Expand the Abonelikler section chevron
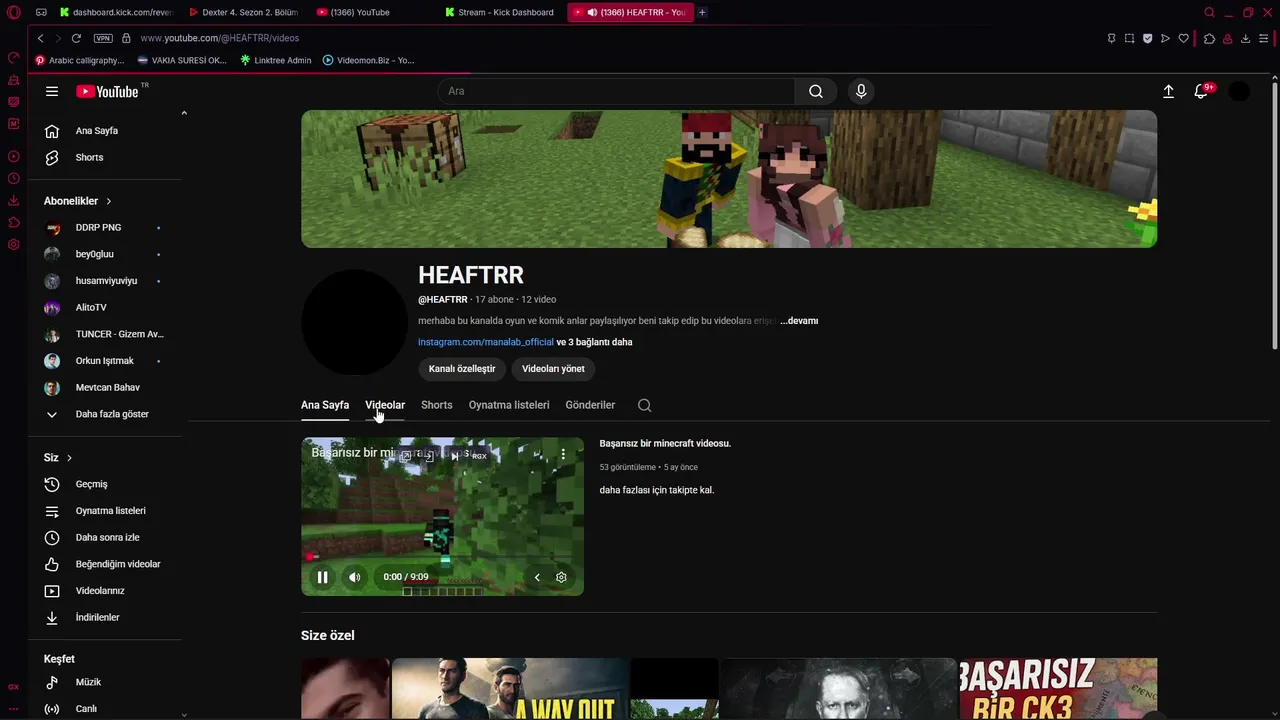The width and height of the screenshot is (1280, 720). tap(109, 201)
